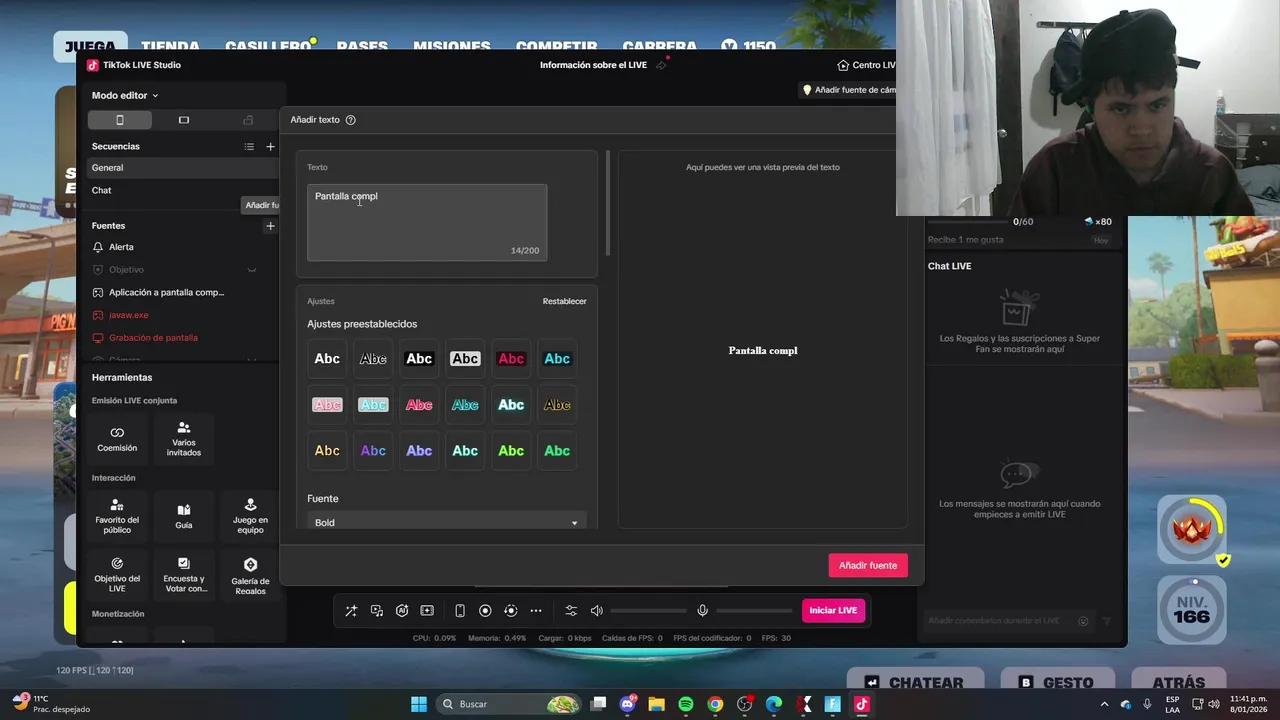
Task: Click the Secuencias list view icon
Action: click(x=249, y=146)
